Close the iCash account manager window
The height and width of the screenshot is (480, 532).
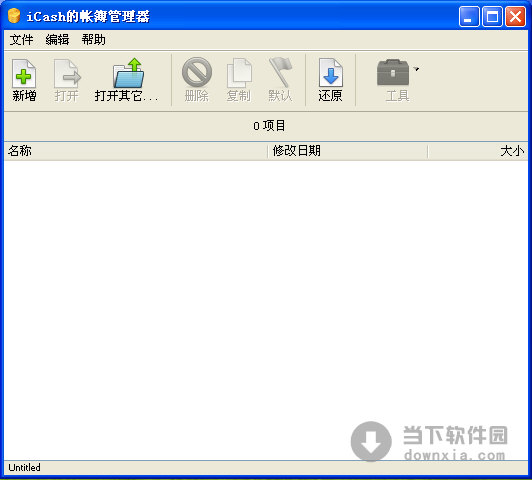pyautogui.click(x=515, y=16)
